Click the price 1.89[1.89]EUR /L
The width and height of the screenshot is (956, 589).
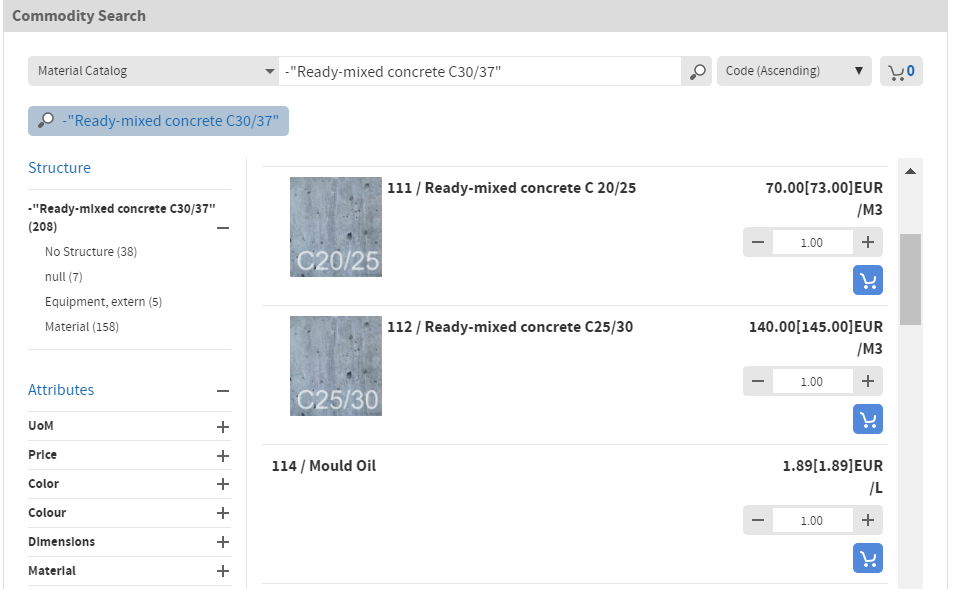click(833, 477)
